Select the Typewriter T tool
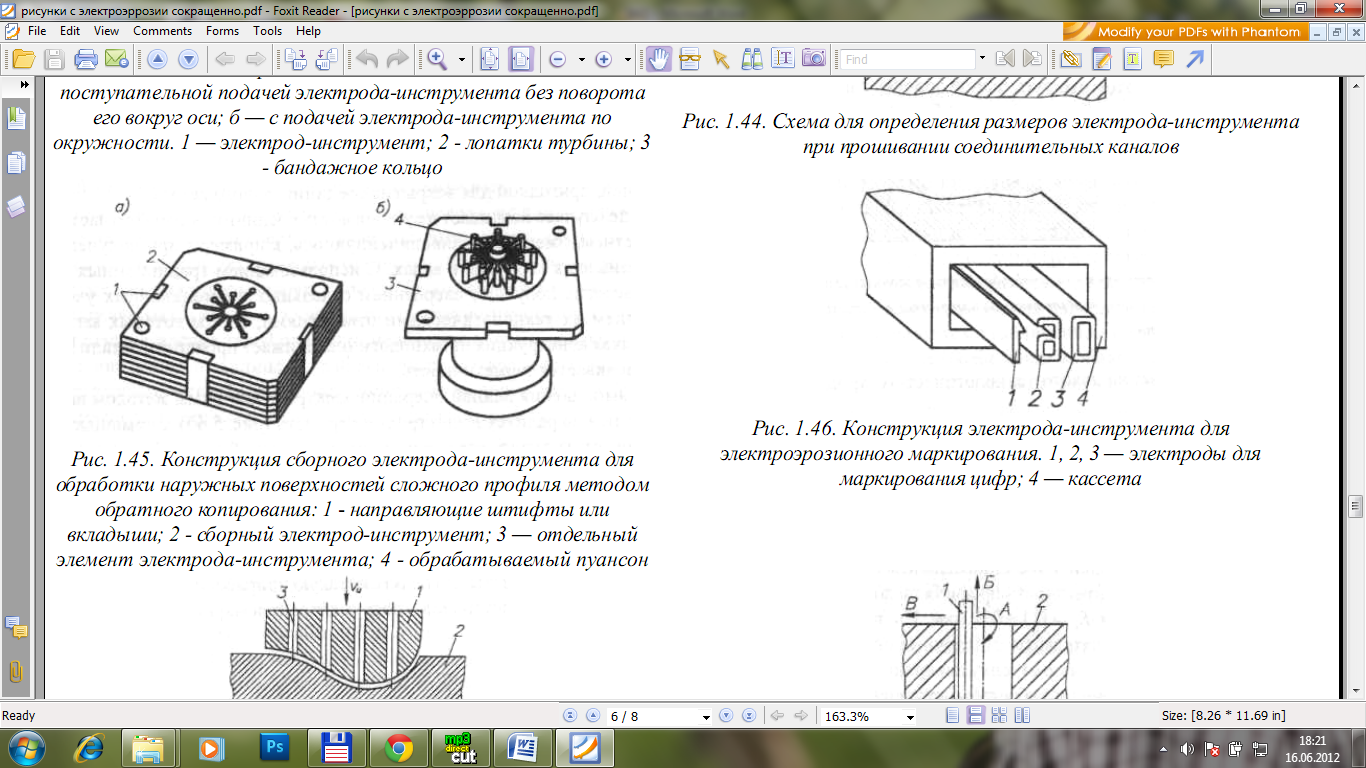 1132,59
